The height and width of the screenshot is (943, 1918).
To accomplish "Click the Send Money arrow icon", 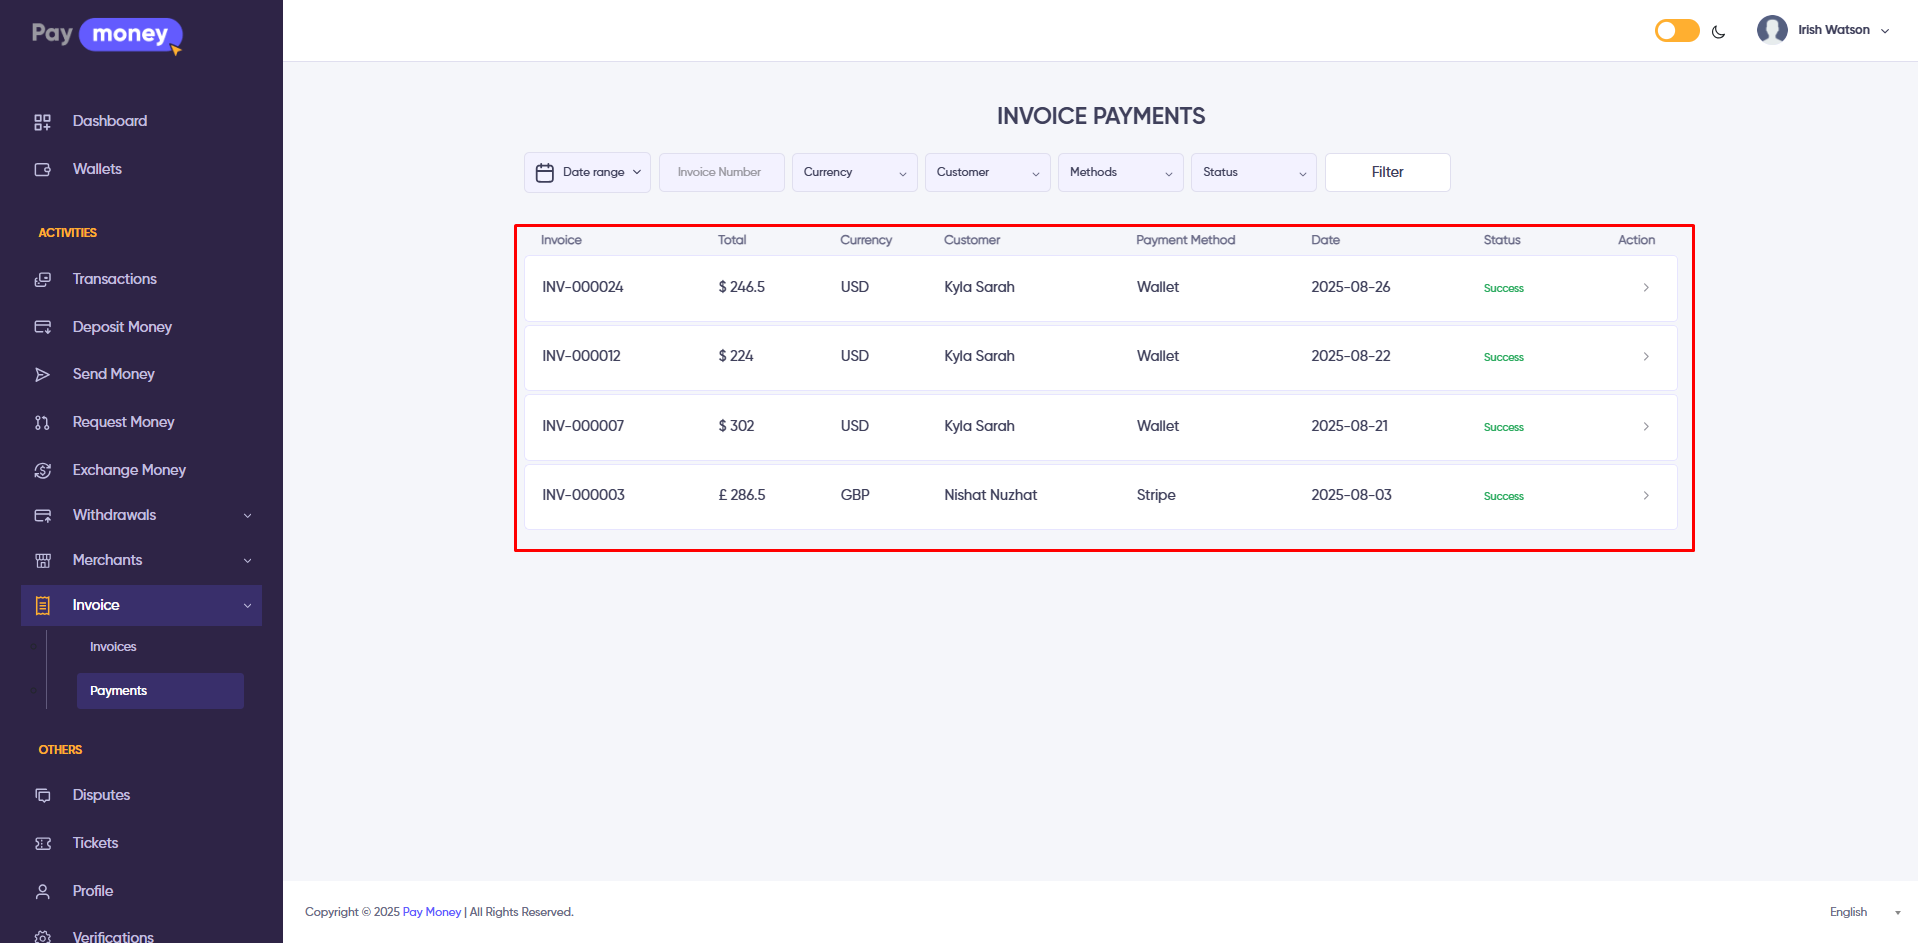I will [42, 375].
